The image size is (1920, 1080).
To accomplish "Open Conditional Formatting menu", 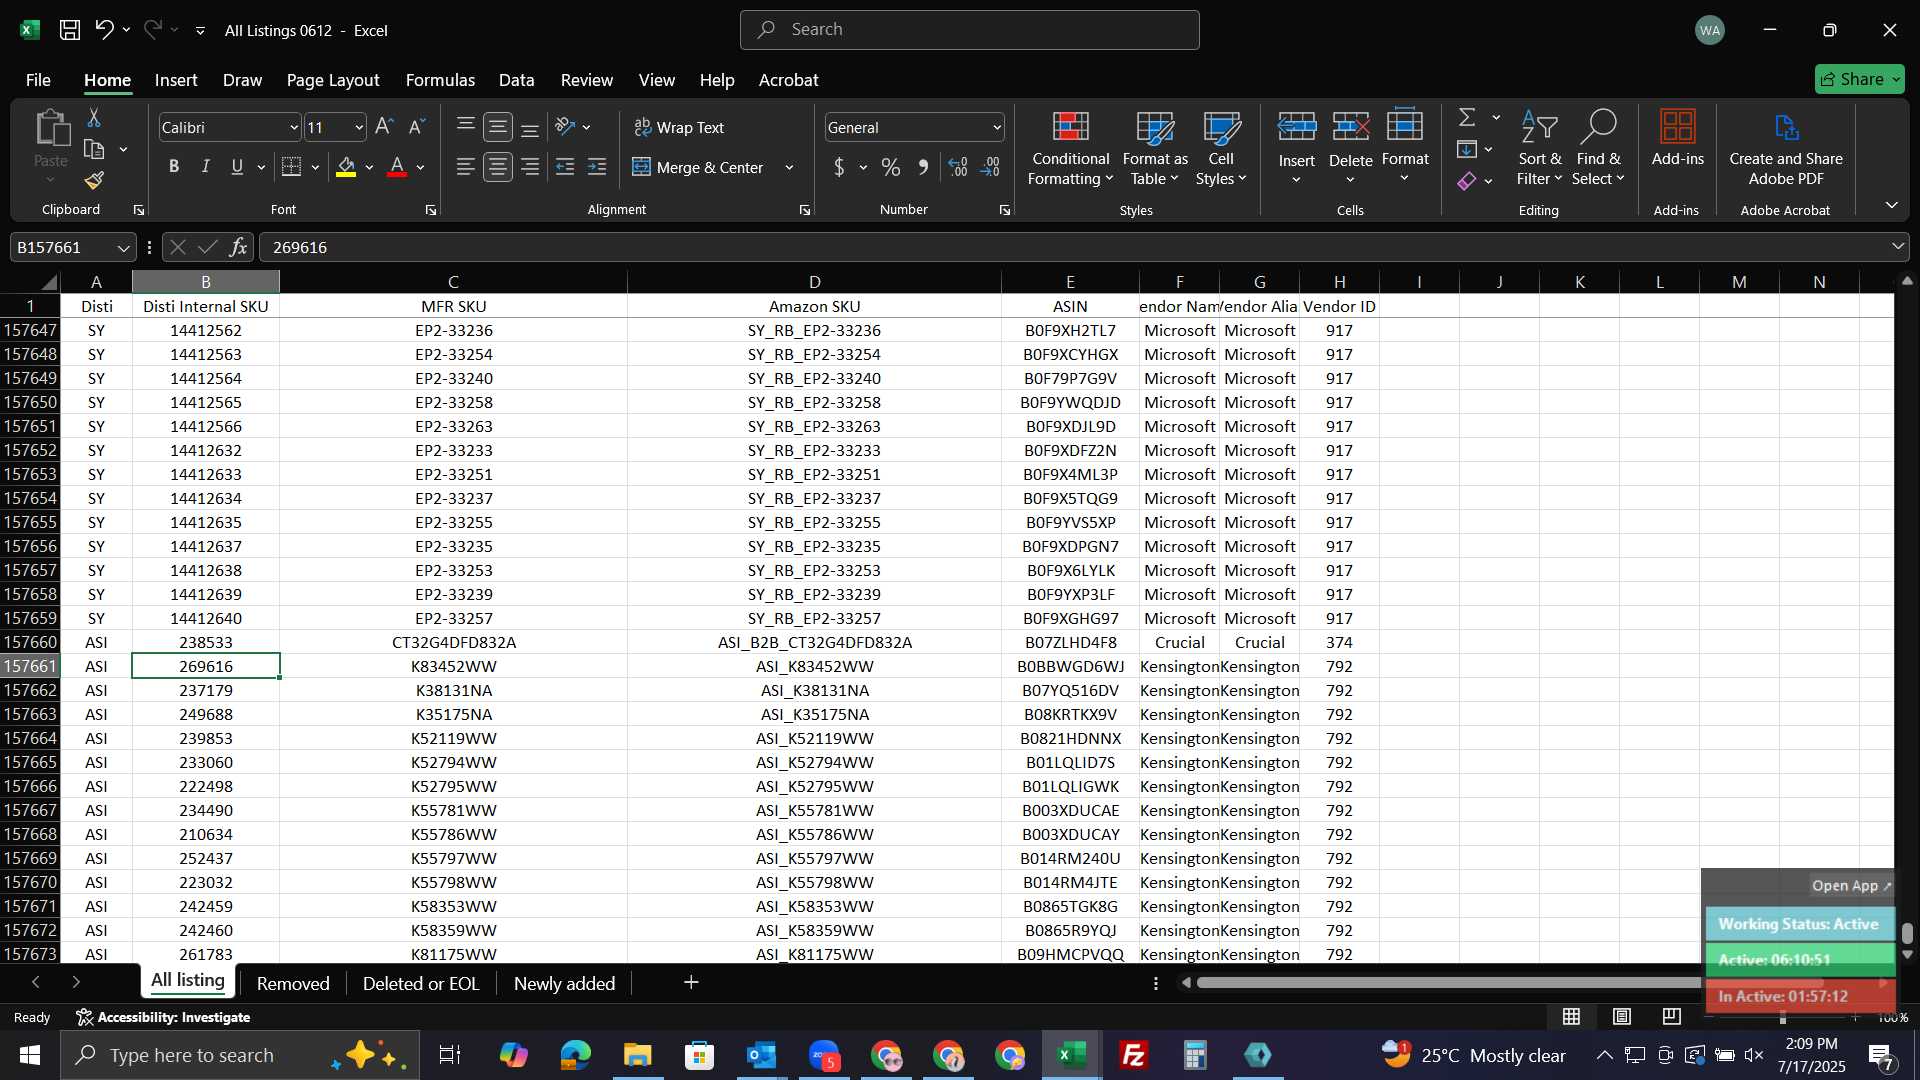I will pyautogui.click(x=1070, y=147).
